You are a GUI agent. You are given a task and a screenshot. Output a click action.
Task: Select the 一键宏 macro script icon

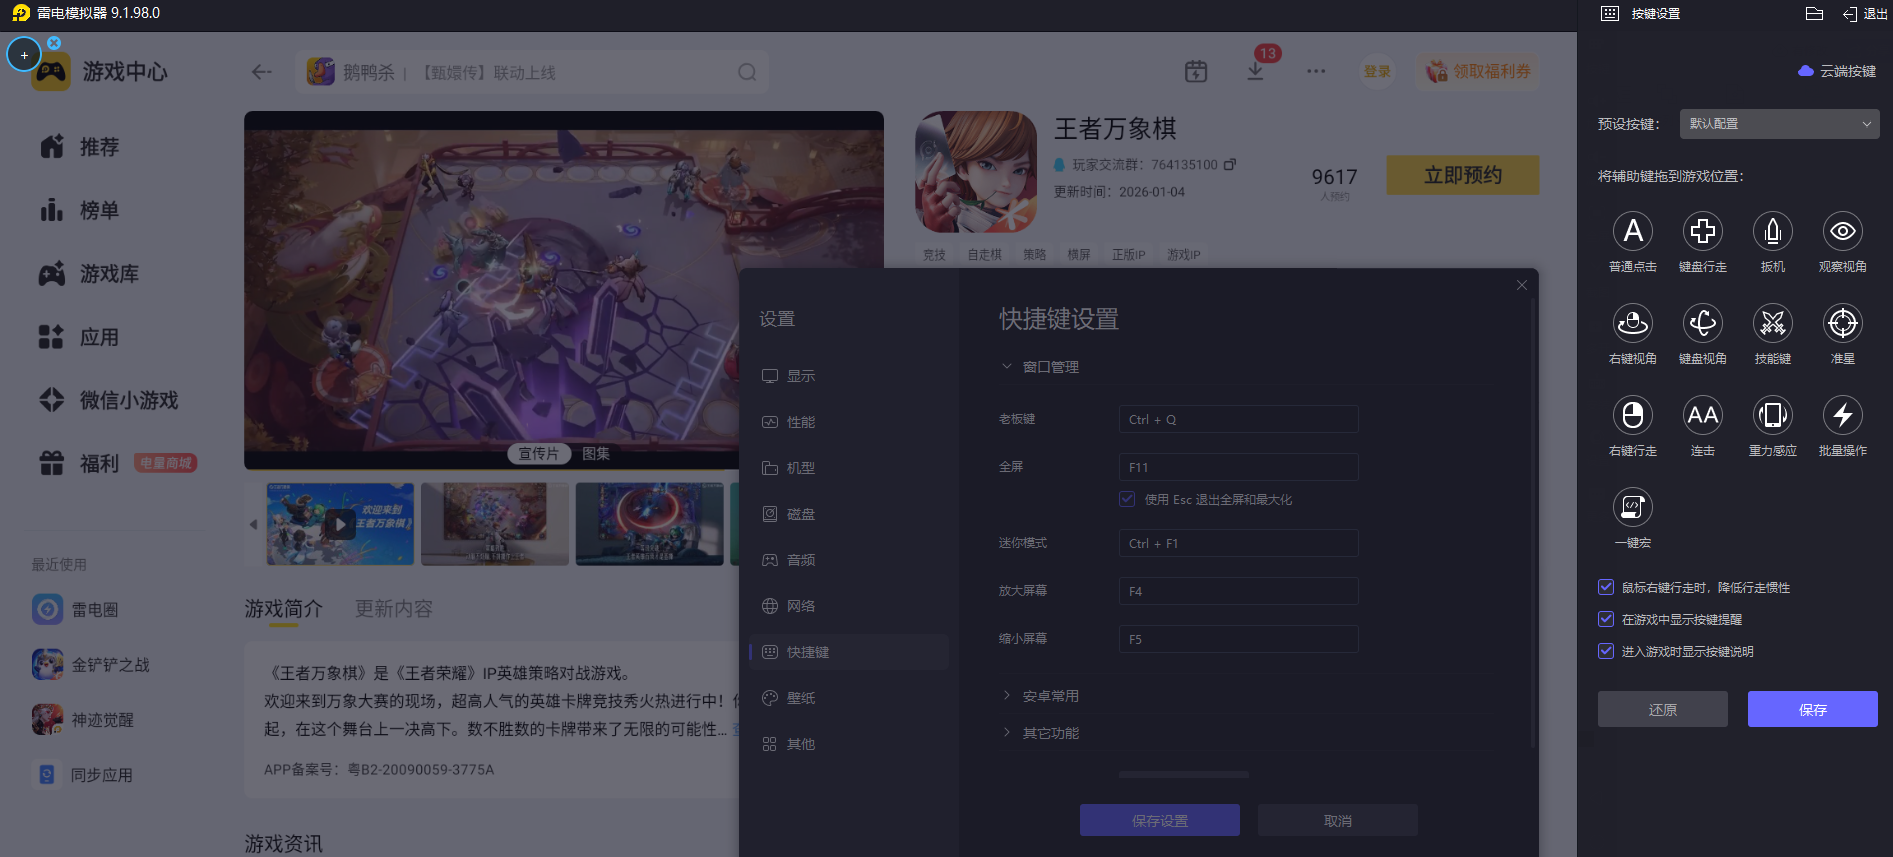[1633, 507]
